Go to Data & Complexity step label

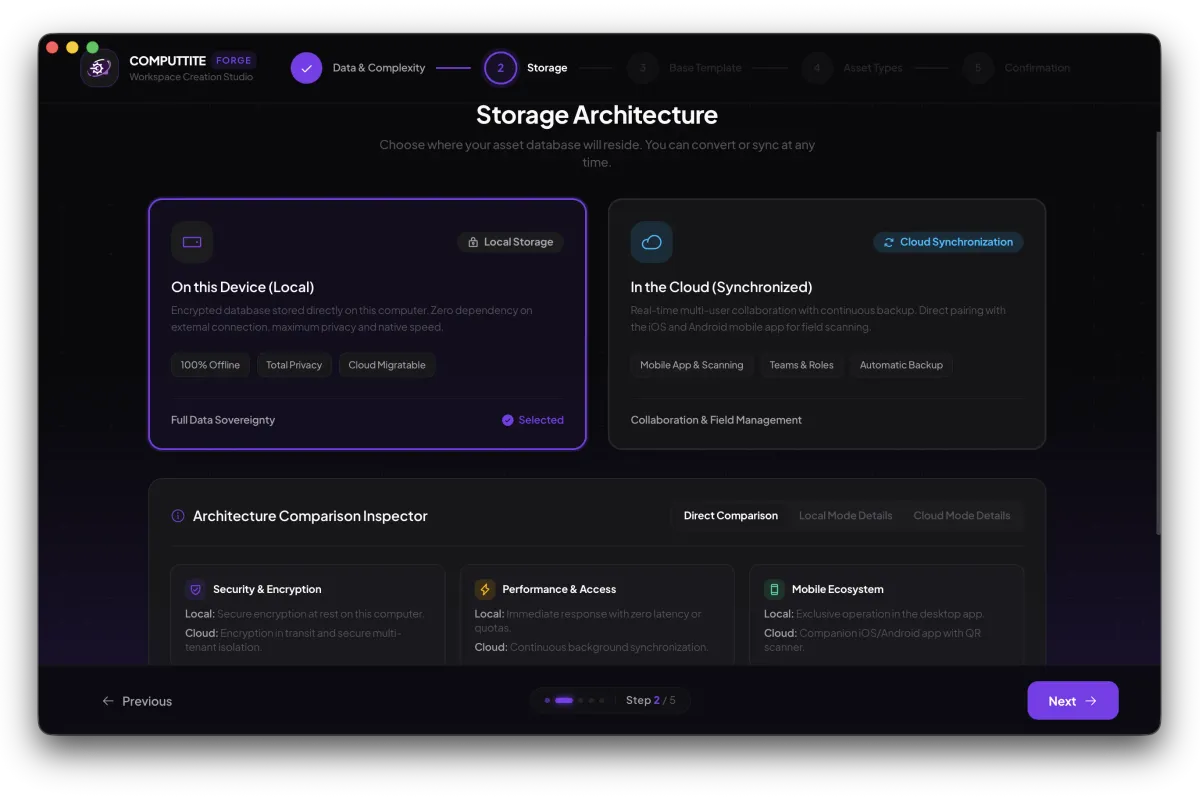[379, 68]
